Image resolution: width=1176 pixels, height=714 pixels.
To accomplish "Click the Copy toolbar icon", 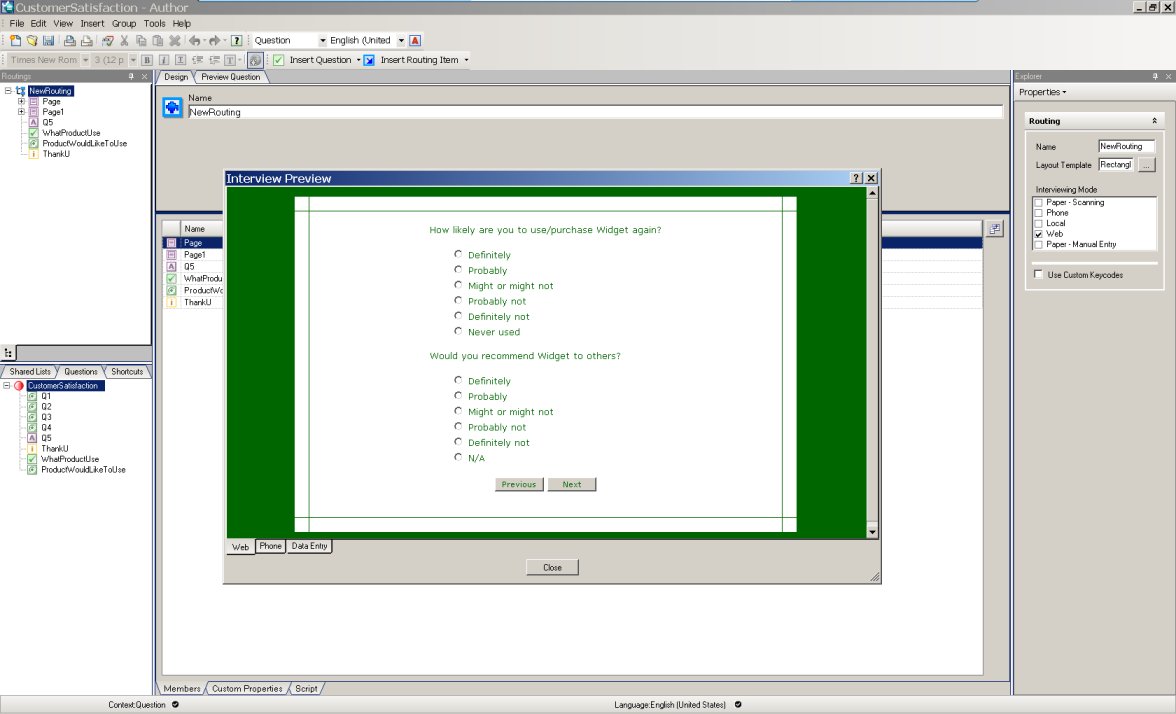I will (x=141, y=40).
